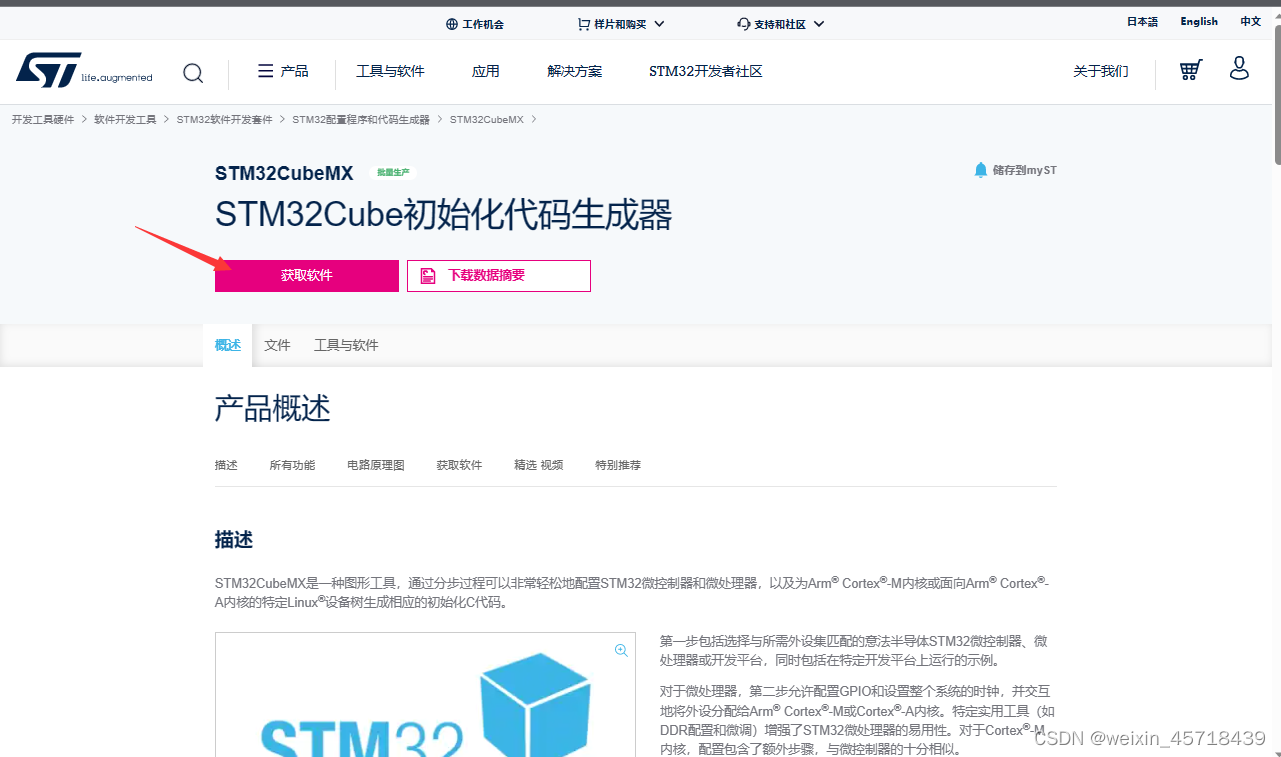Screen dimensions: 1281x757
Task: Switch language to English
Action: coord(1198,21)
